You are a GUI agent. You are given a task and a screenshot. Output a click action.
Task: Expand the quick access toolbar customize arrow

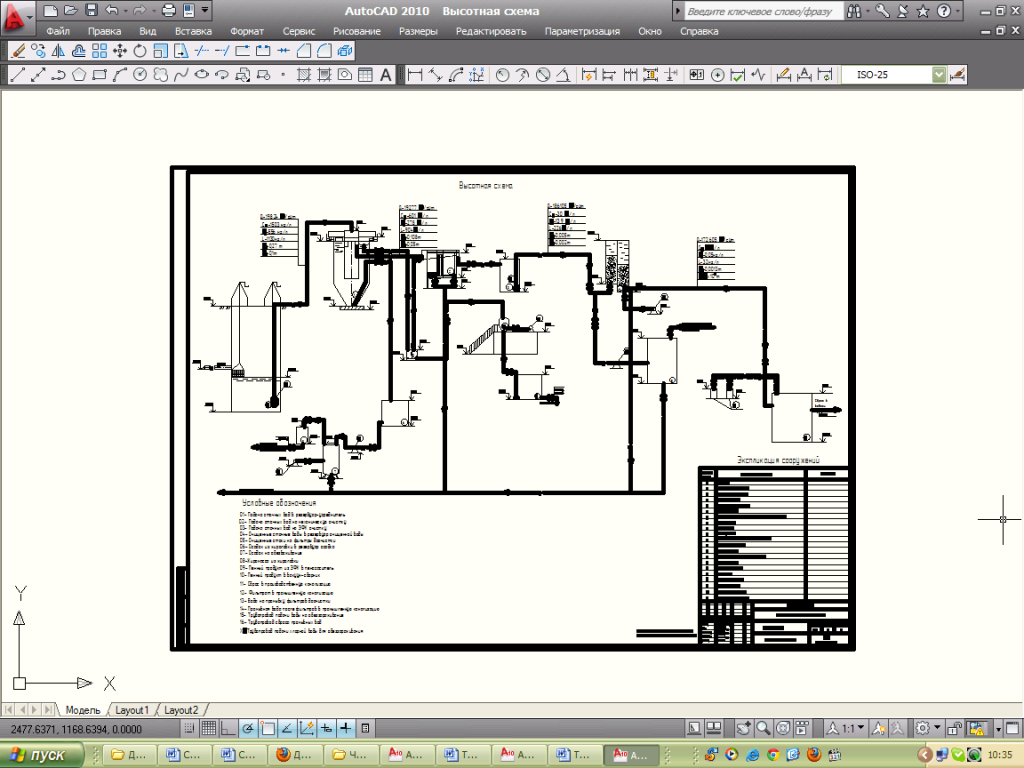tap(205, 10)
